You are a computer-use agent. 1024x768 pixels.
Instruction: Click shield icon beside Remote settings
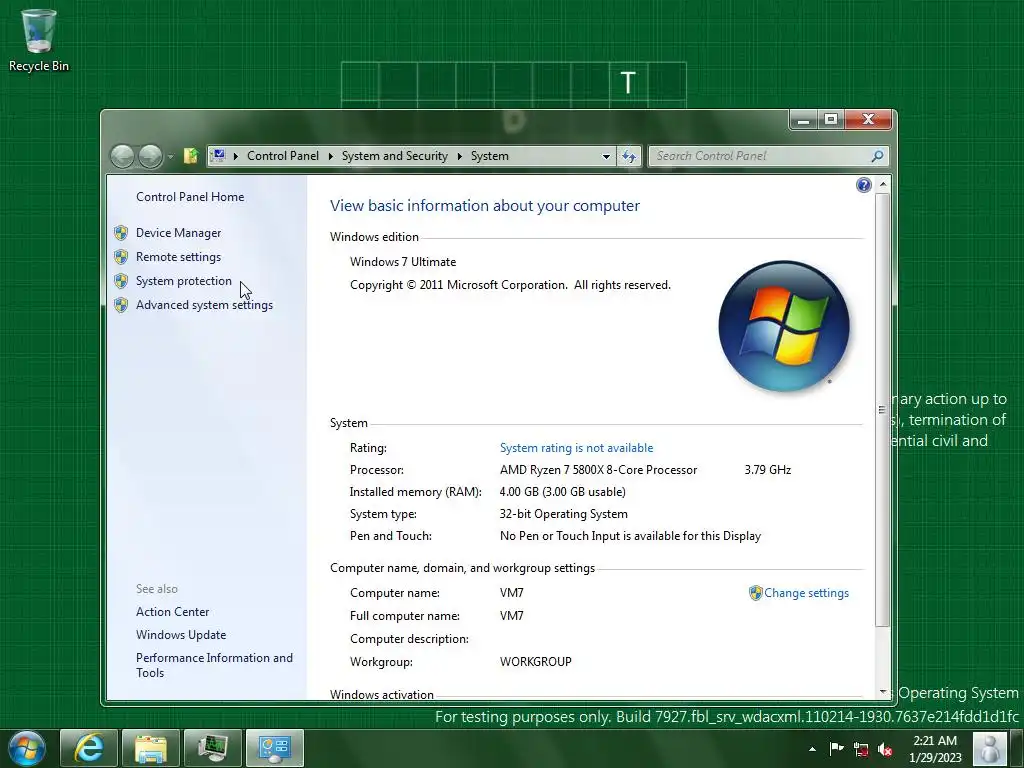click(x=121, y=257)
